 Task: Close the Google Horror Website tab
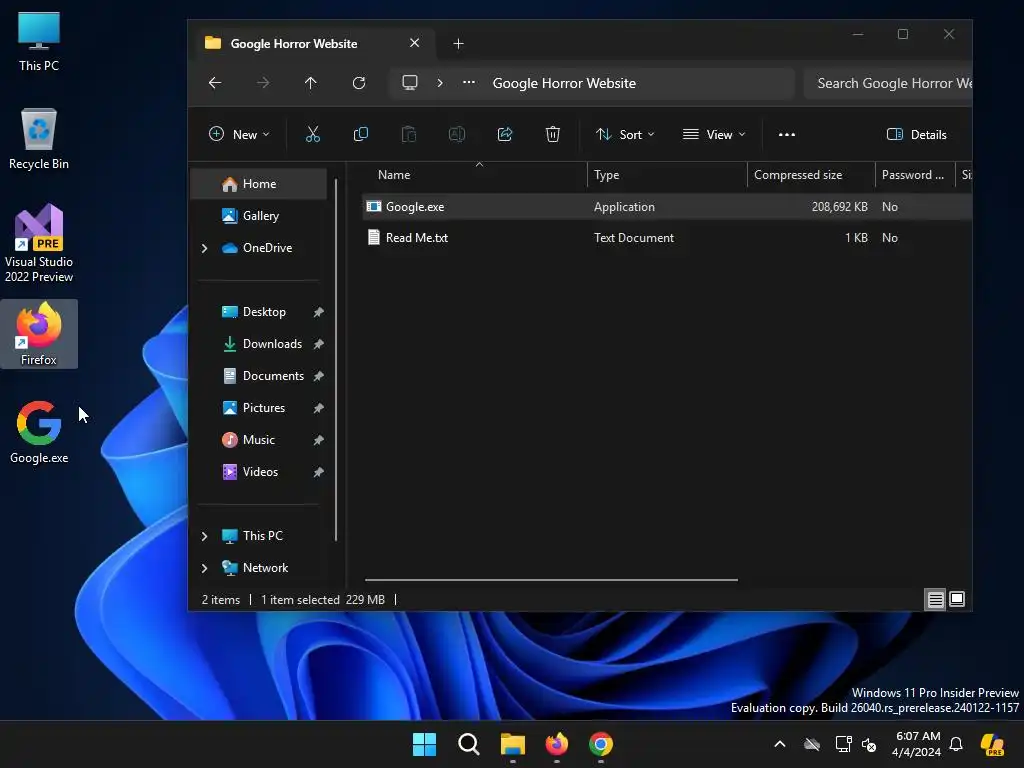click(x=415, y=43)
